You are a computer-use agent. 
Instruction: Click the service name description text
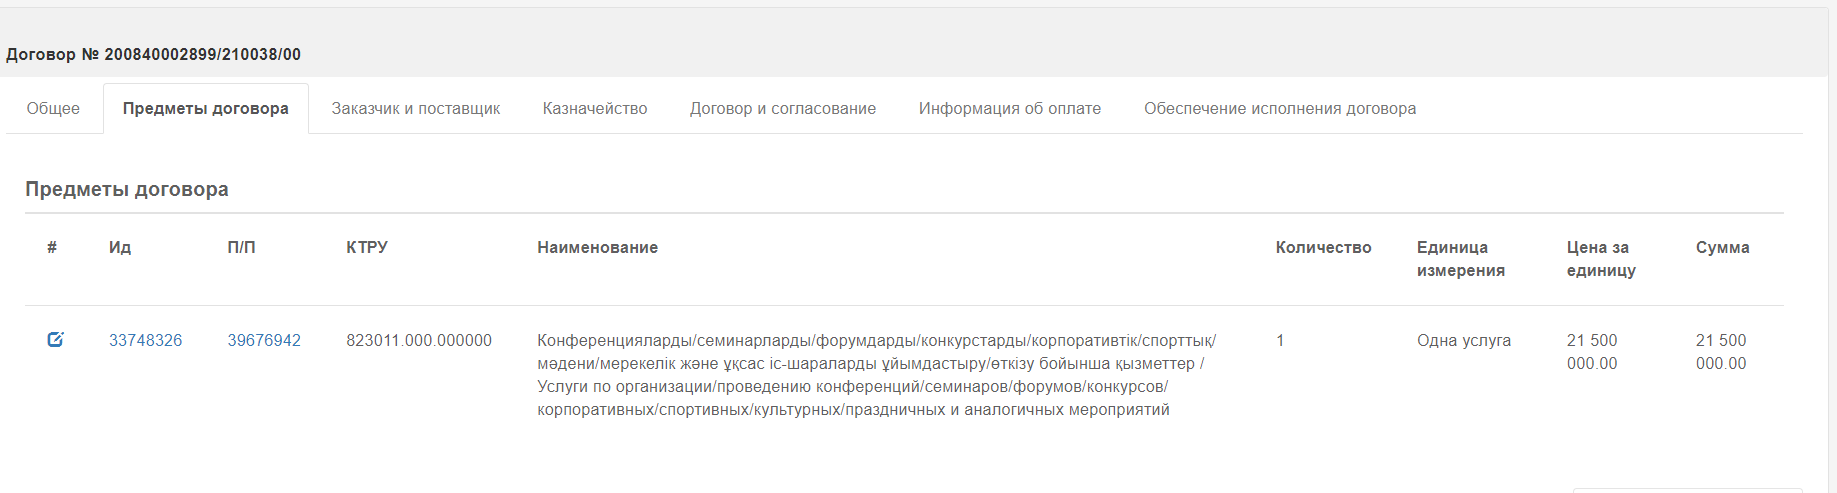coord(876,375)
